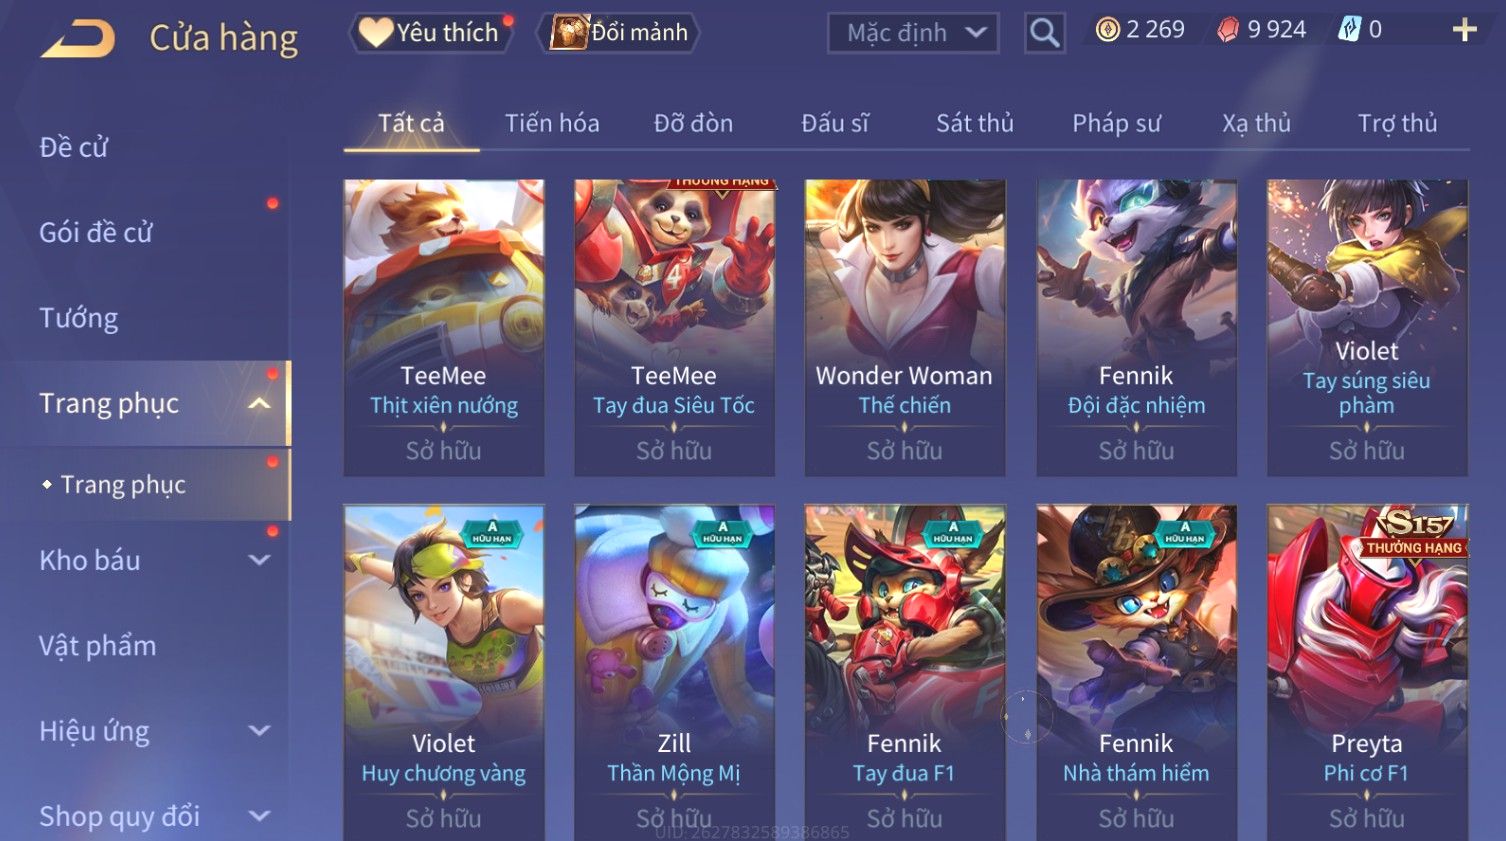1506x841 pixels.
Task: Expand the Kho báu sidebar section
Action: coord(259,560)
